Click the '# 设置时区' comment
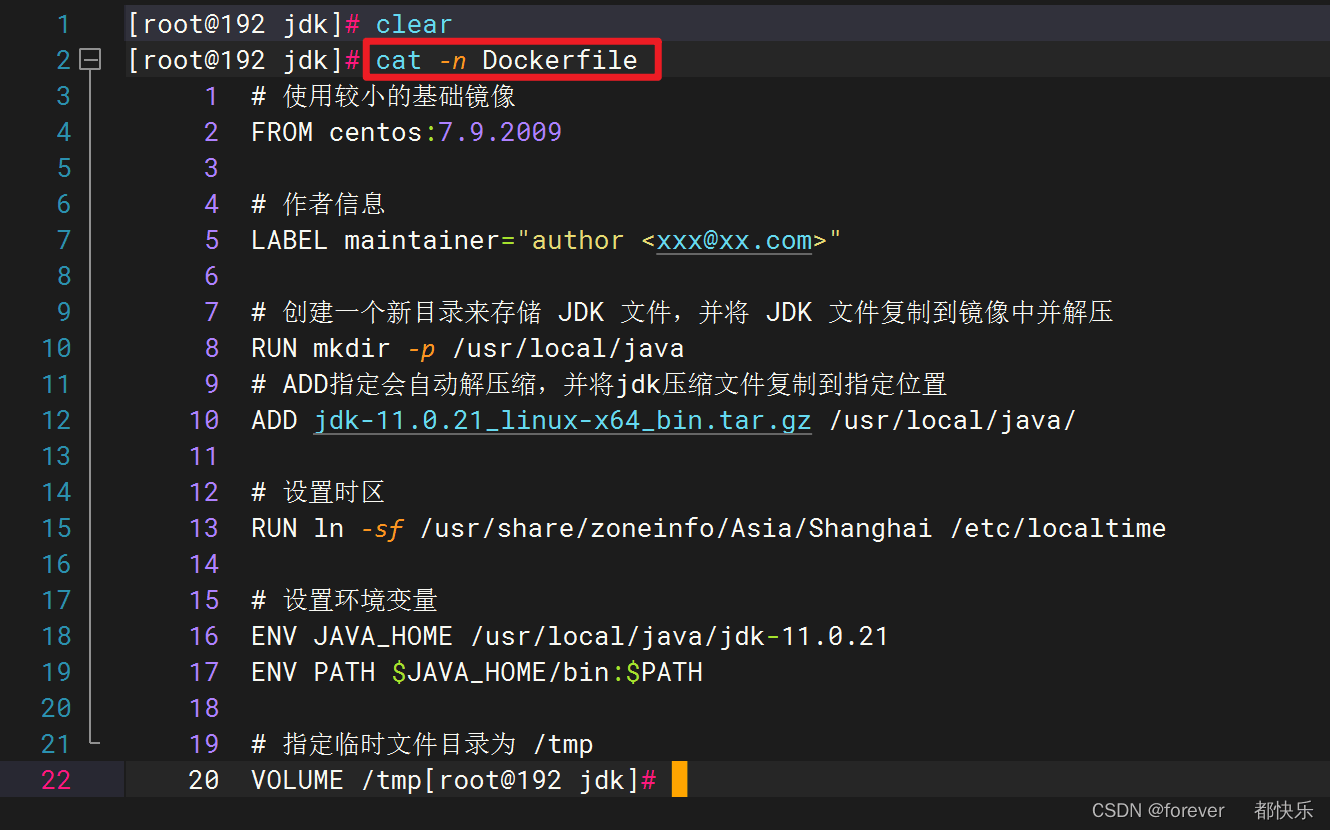The width and height of the screenshot is (1330, 830). tap(318, 492)
